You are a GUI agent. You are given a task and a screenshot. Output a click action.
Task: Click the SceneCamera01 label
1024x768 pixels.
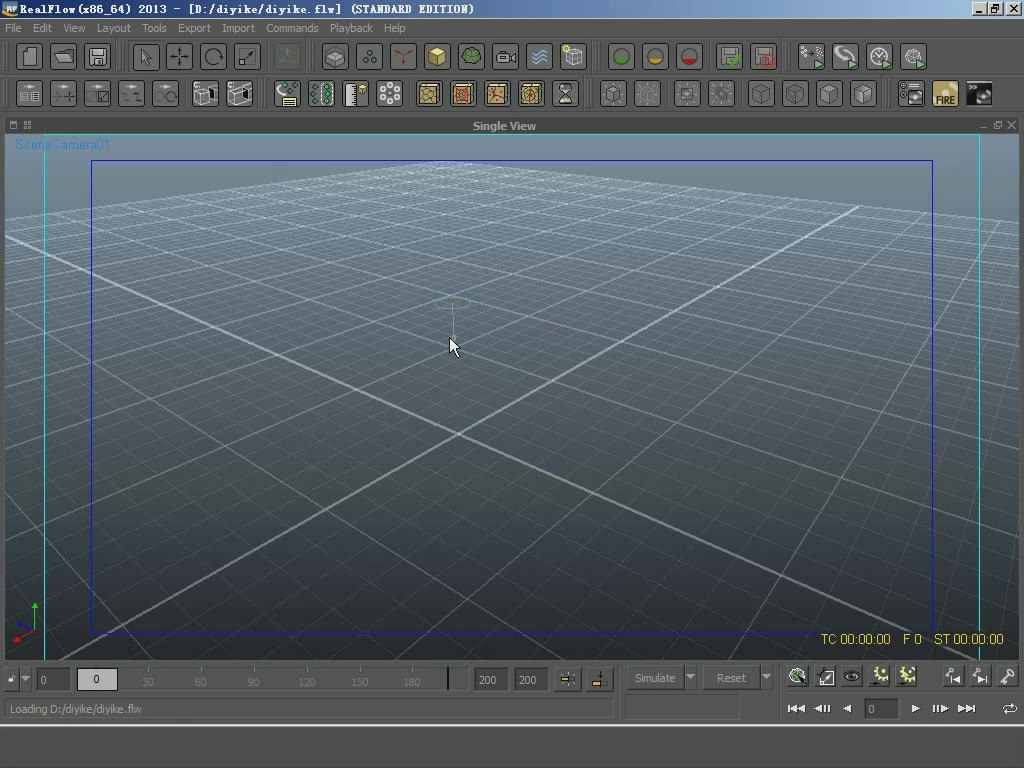(63, 144)
